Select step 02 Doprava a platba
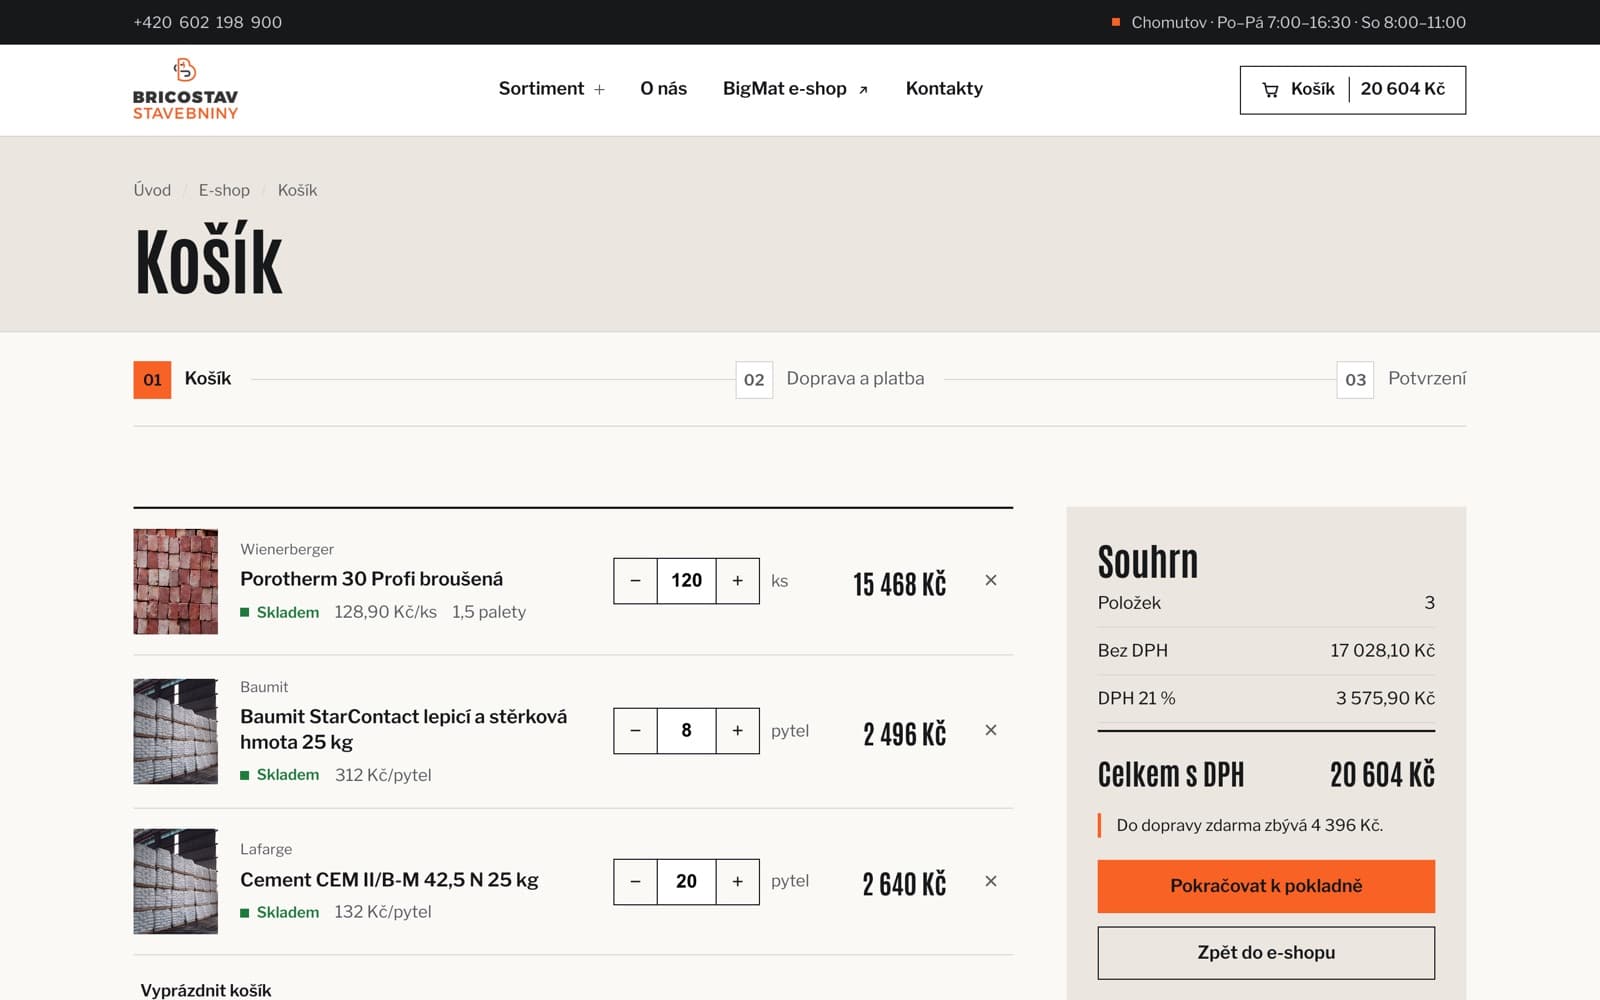The width and height of the screenshot is (1600, 1000). 830,379
